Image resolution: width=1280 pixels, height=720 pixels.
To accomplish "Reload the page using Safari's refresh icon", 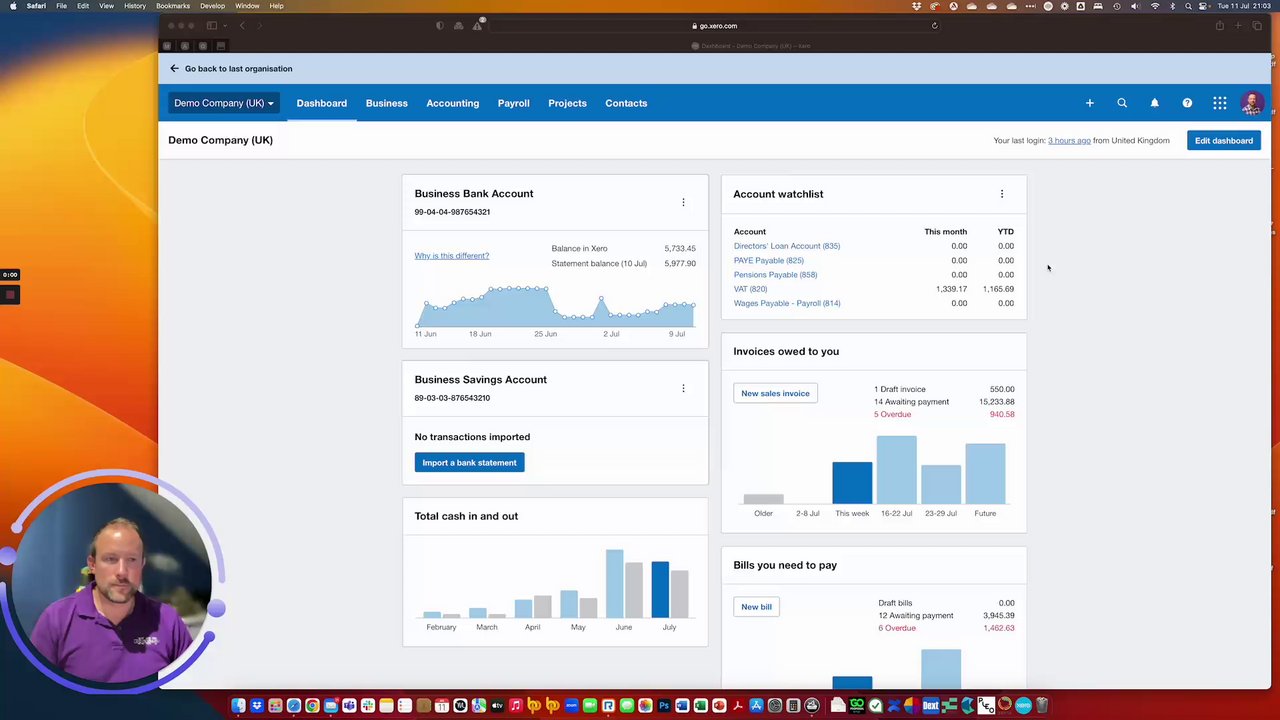I will click(x=935, y=26).
